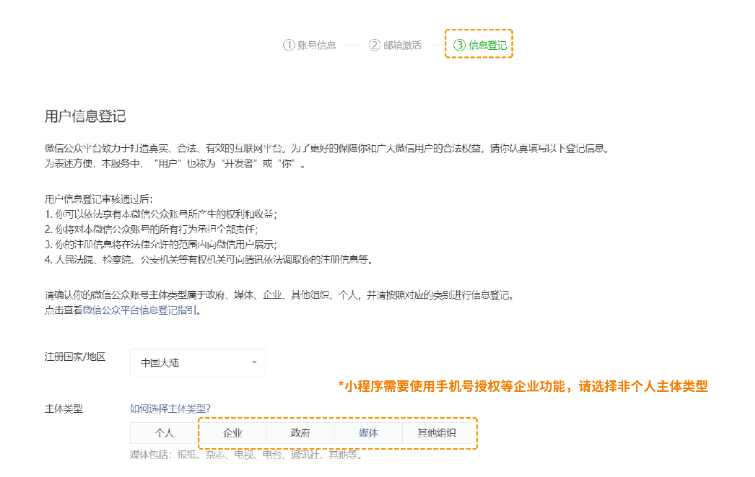Image resolution: width=755 pixels, height=477 pixels.
Task: Choose the 企业 subject type
Action: (232, 433)
